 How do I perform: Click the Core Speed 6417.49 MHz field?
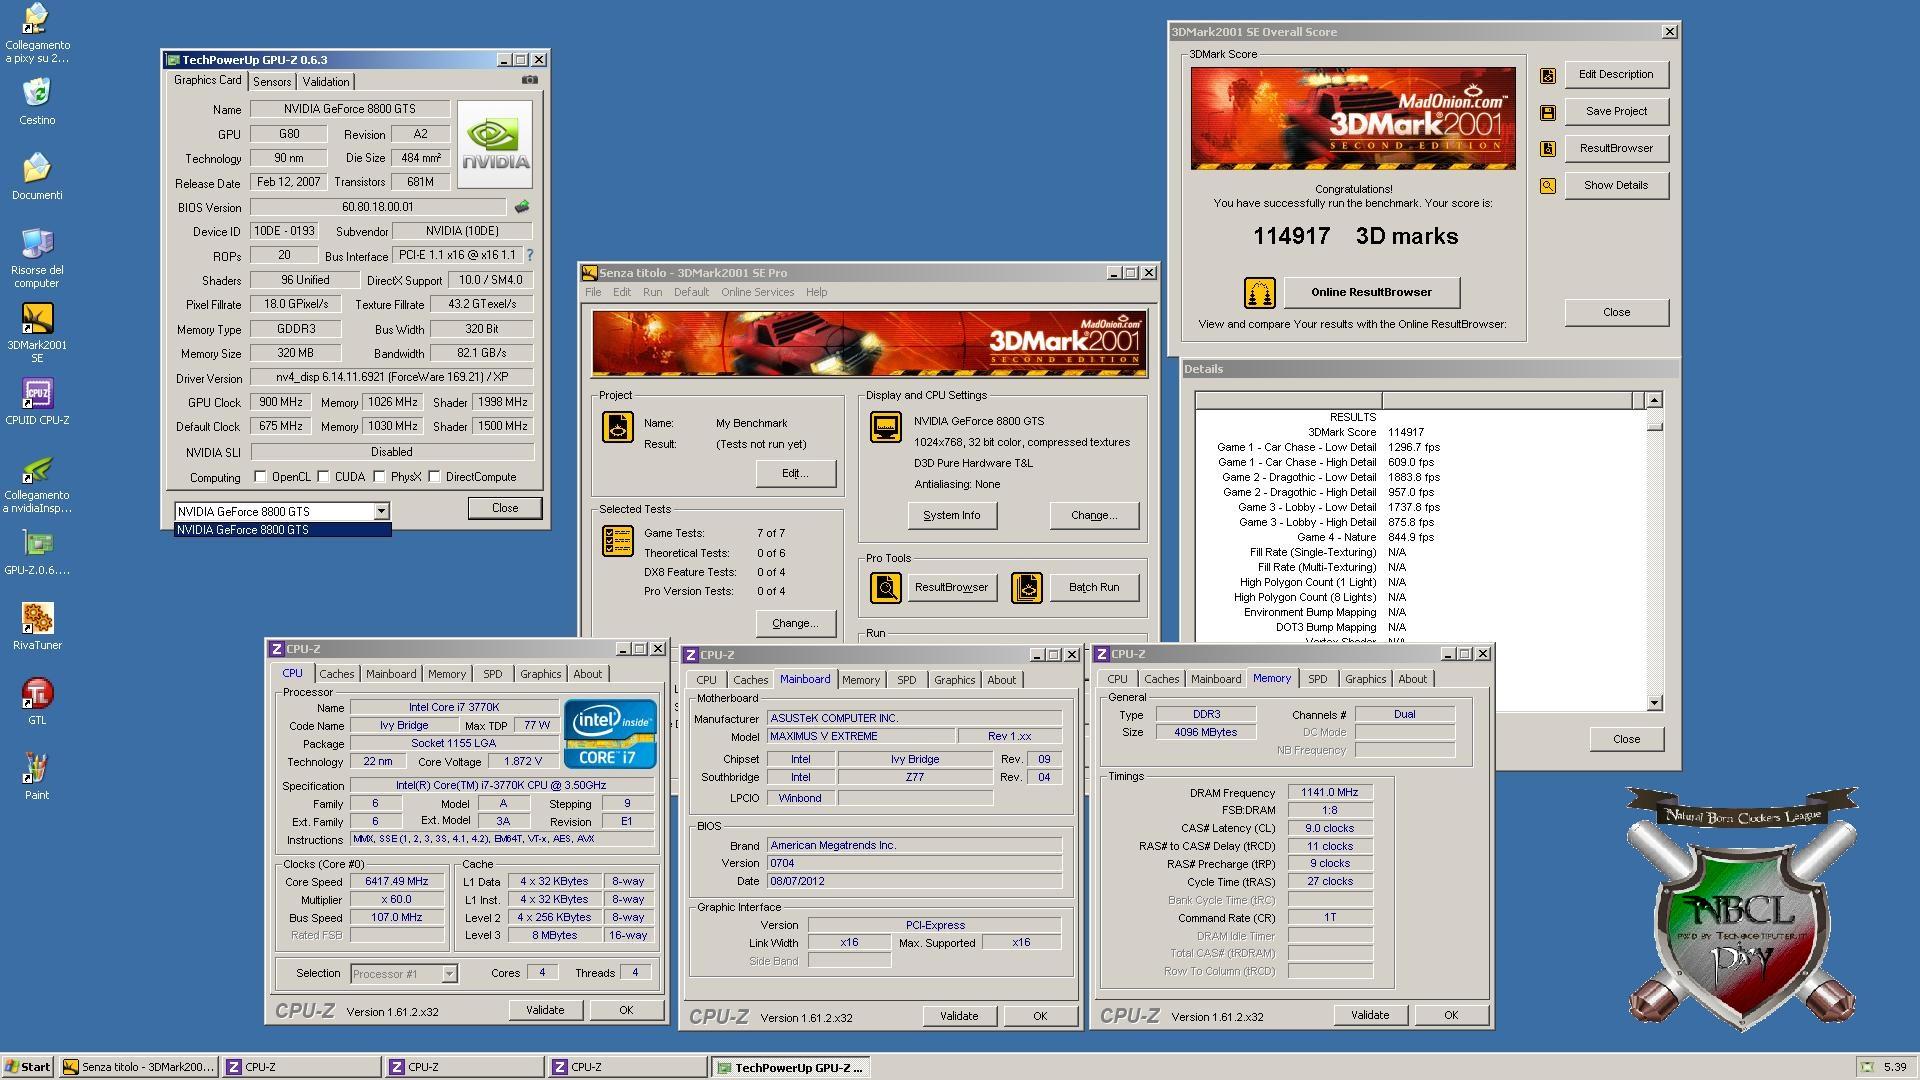(397, 882)
